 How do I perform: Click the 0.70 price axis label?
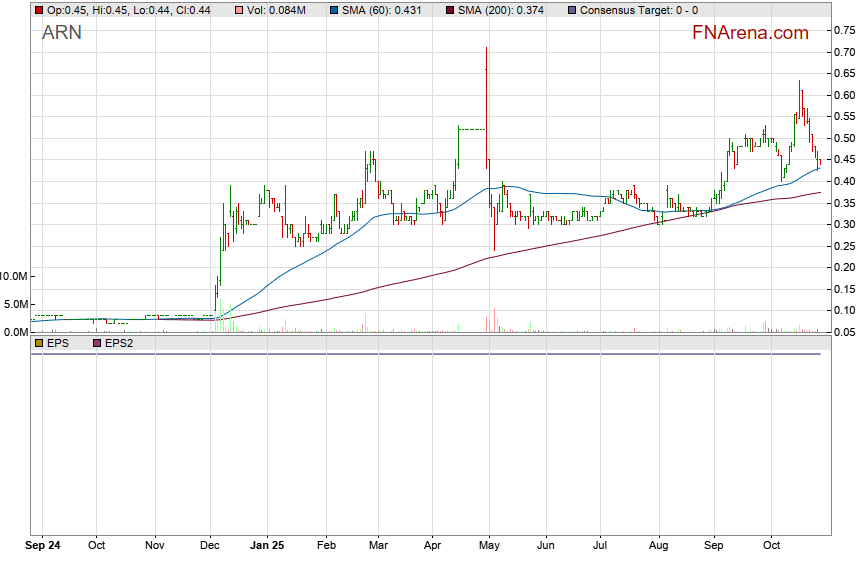pyautogui.click(x=843, y=52)
